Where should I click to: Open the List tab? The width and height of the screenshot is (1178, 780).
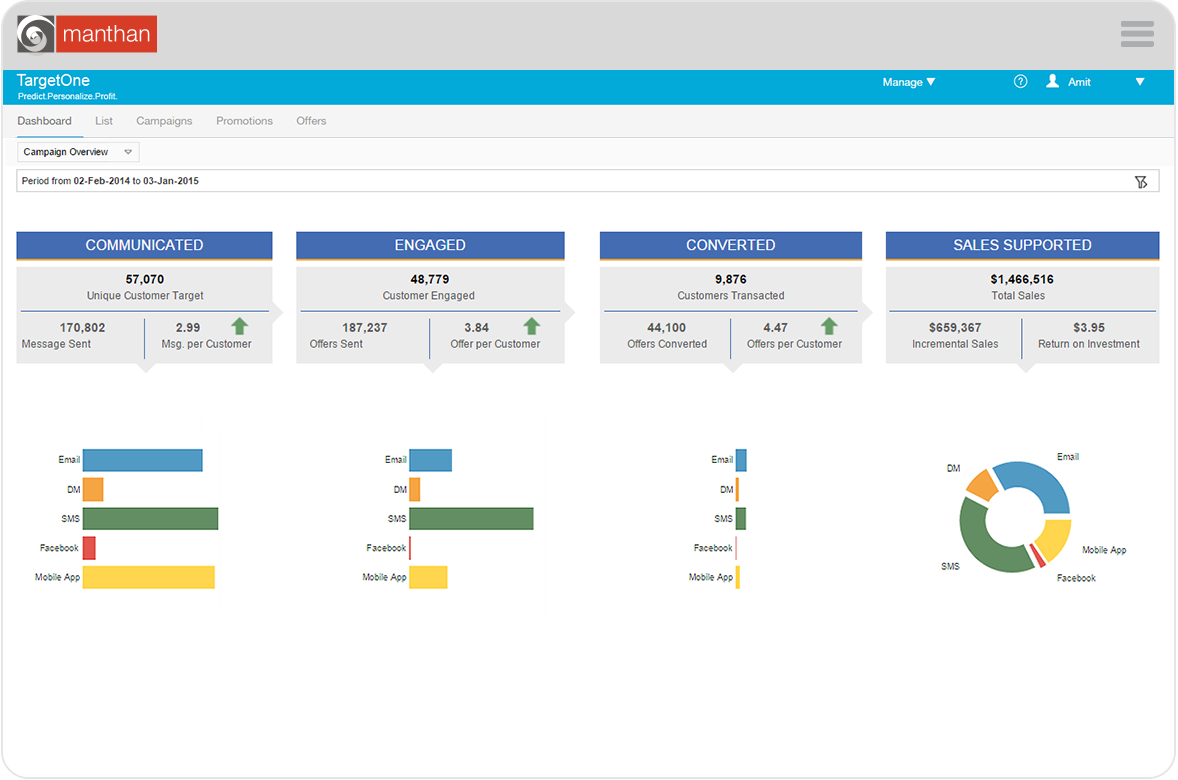tap(104, 120)
